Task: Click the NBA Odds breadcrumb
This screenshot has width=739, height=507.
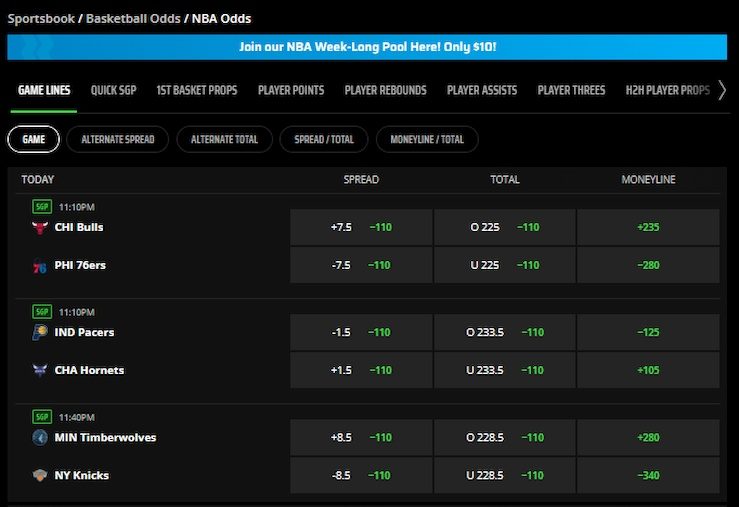Action: (222, 19)
